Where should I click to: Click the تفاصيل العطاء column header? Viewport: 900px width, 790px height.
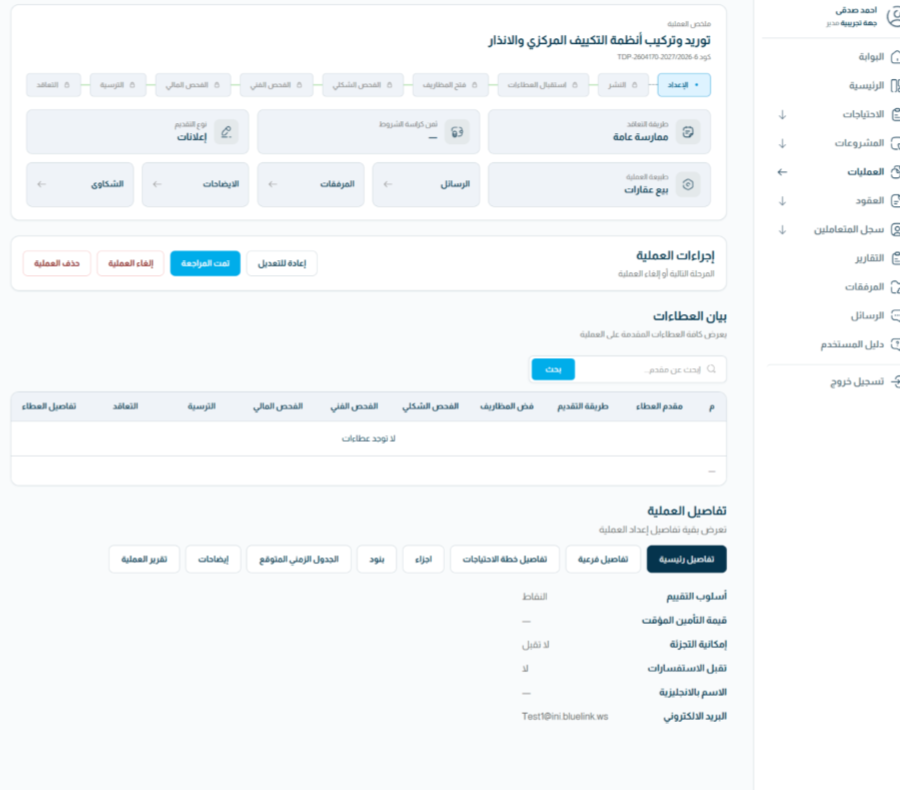(49, 406)
